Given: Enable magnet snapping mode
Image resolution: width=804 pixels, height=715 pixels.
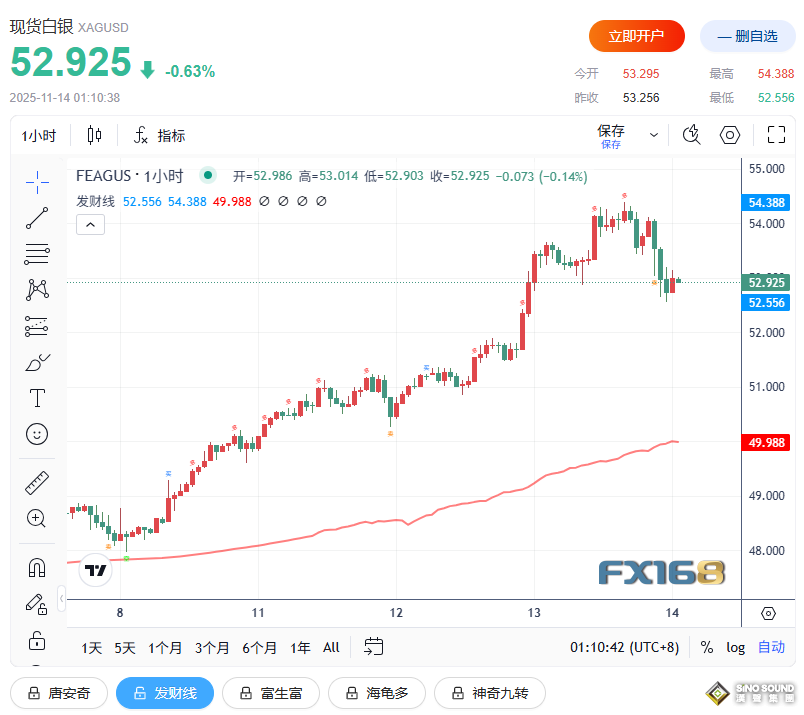Looking at the screenshot, I should pyautogui.click(x=37, y=567).
